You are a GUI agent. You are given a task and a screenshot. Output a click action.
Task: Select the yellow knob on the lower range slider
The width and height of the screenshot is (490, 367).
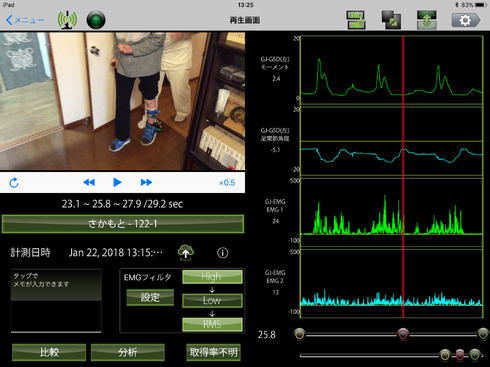click(x=445, y=355)
